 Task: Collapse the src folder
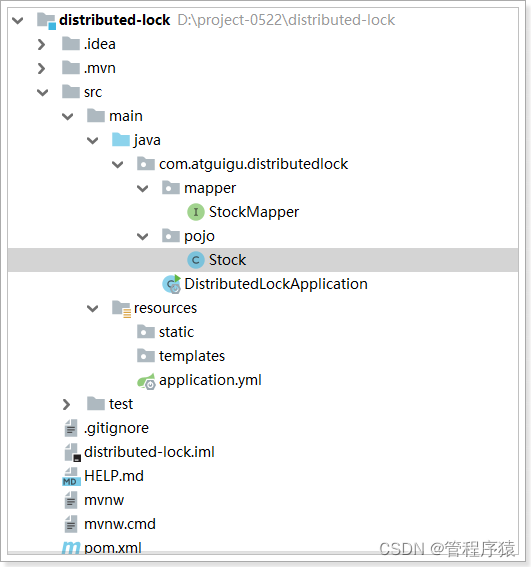(43, 93)
